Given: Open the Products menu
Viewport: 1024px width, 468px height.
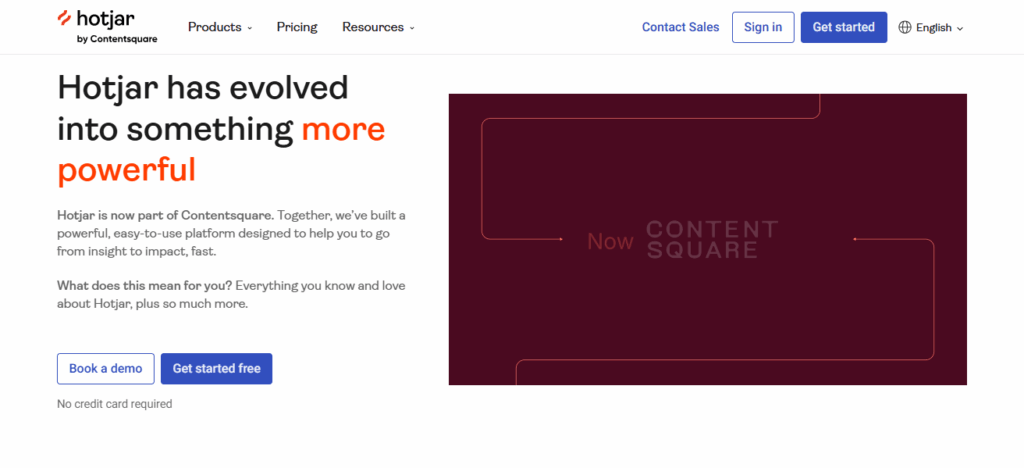Looking at the screenshot, I should click(215, 27).
